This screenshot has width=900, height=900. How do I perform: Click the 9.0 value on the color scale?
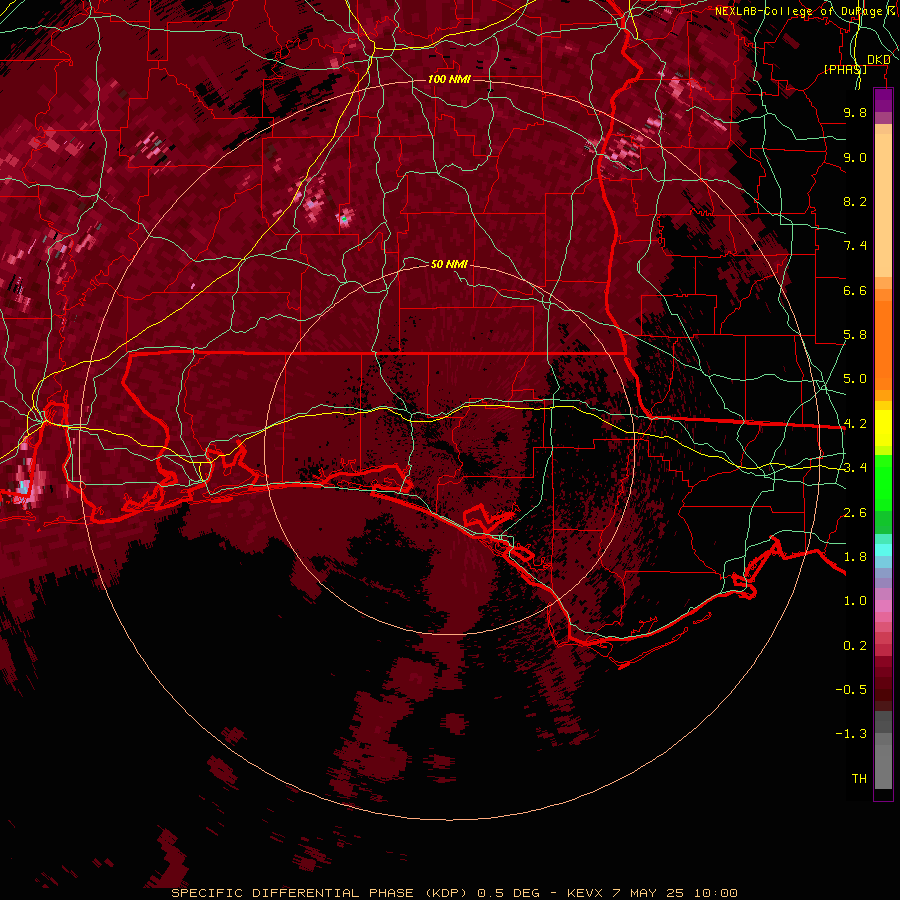click(855, 157)
